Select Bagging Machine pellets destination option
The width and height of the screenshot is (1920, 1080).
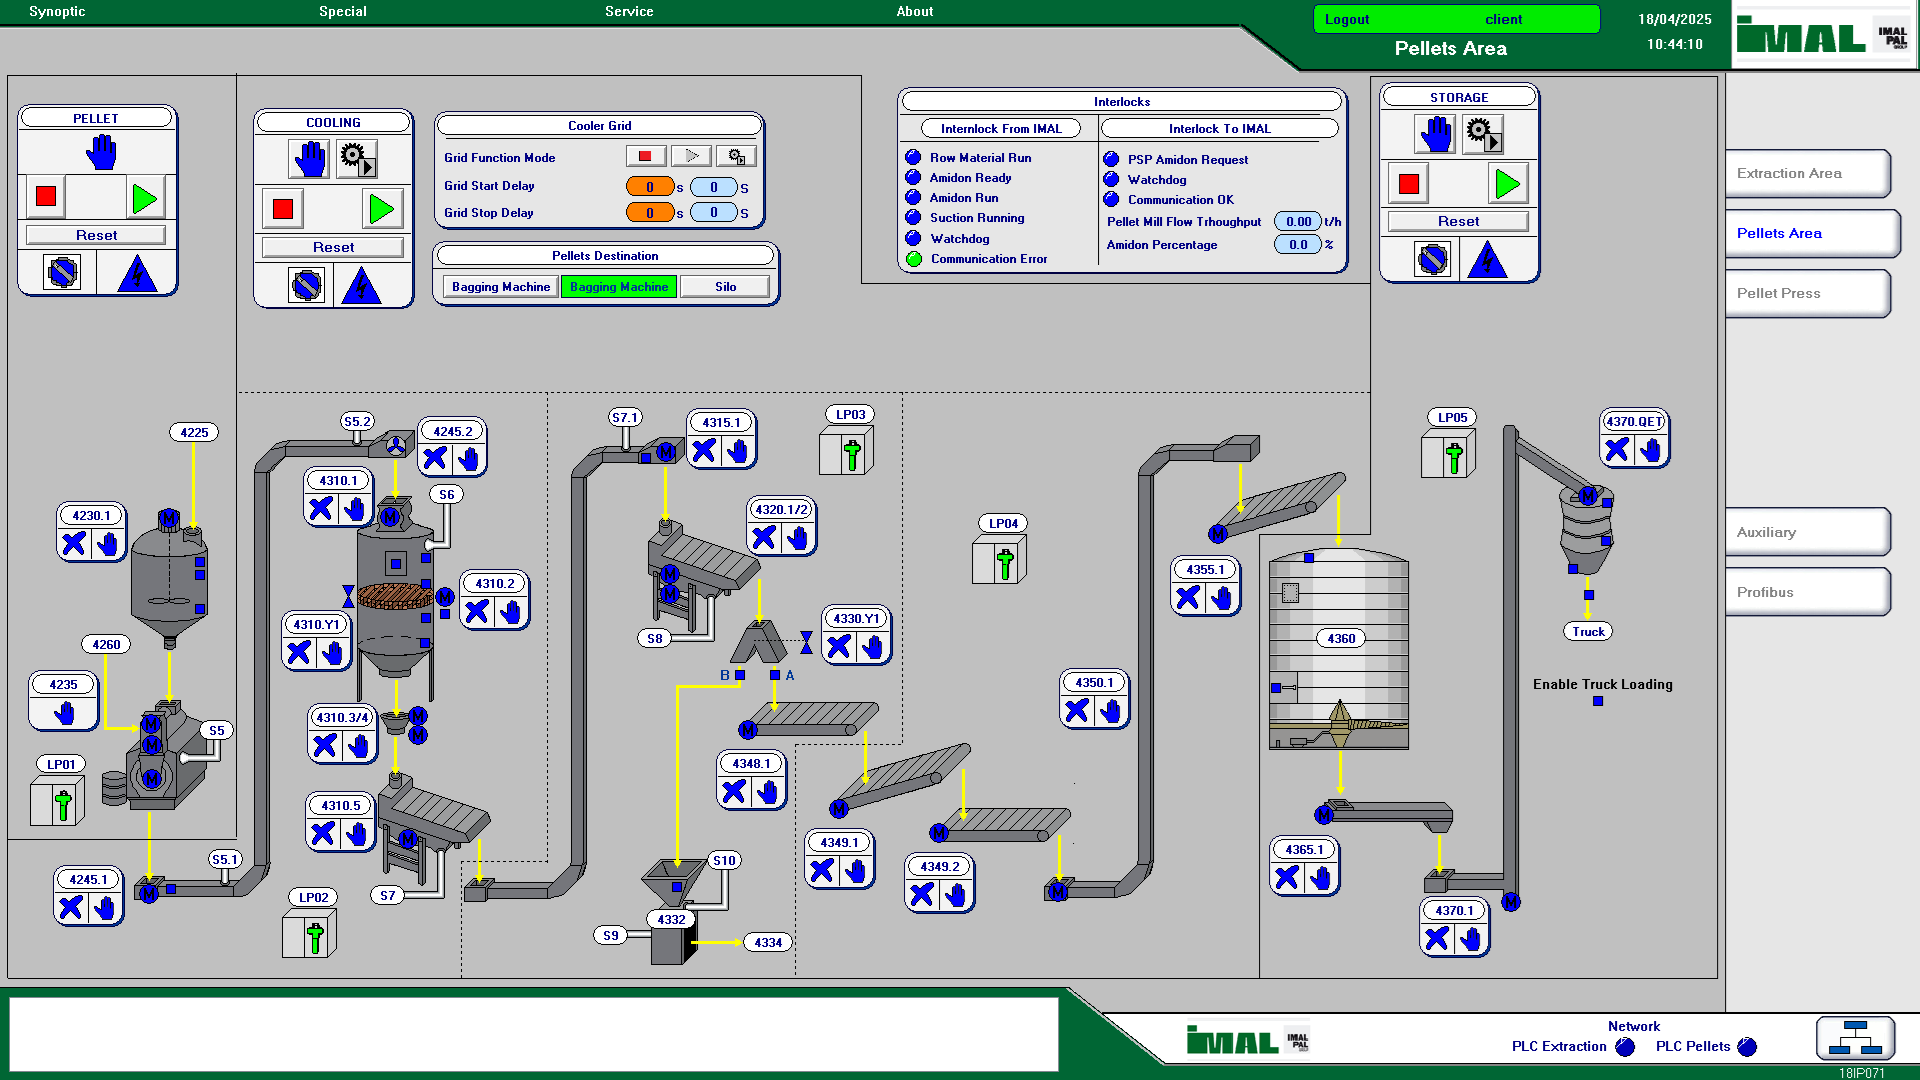tap(500, 287)
